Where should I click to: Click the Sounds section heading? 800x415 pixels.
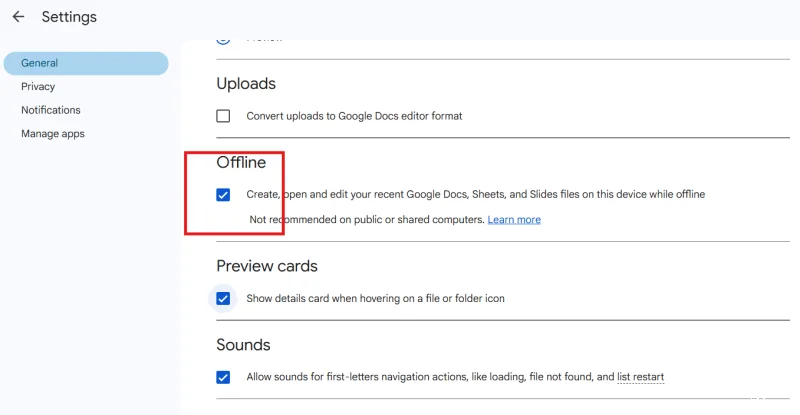(x=243, y=345)
